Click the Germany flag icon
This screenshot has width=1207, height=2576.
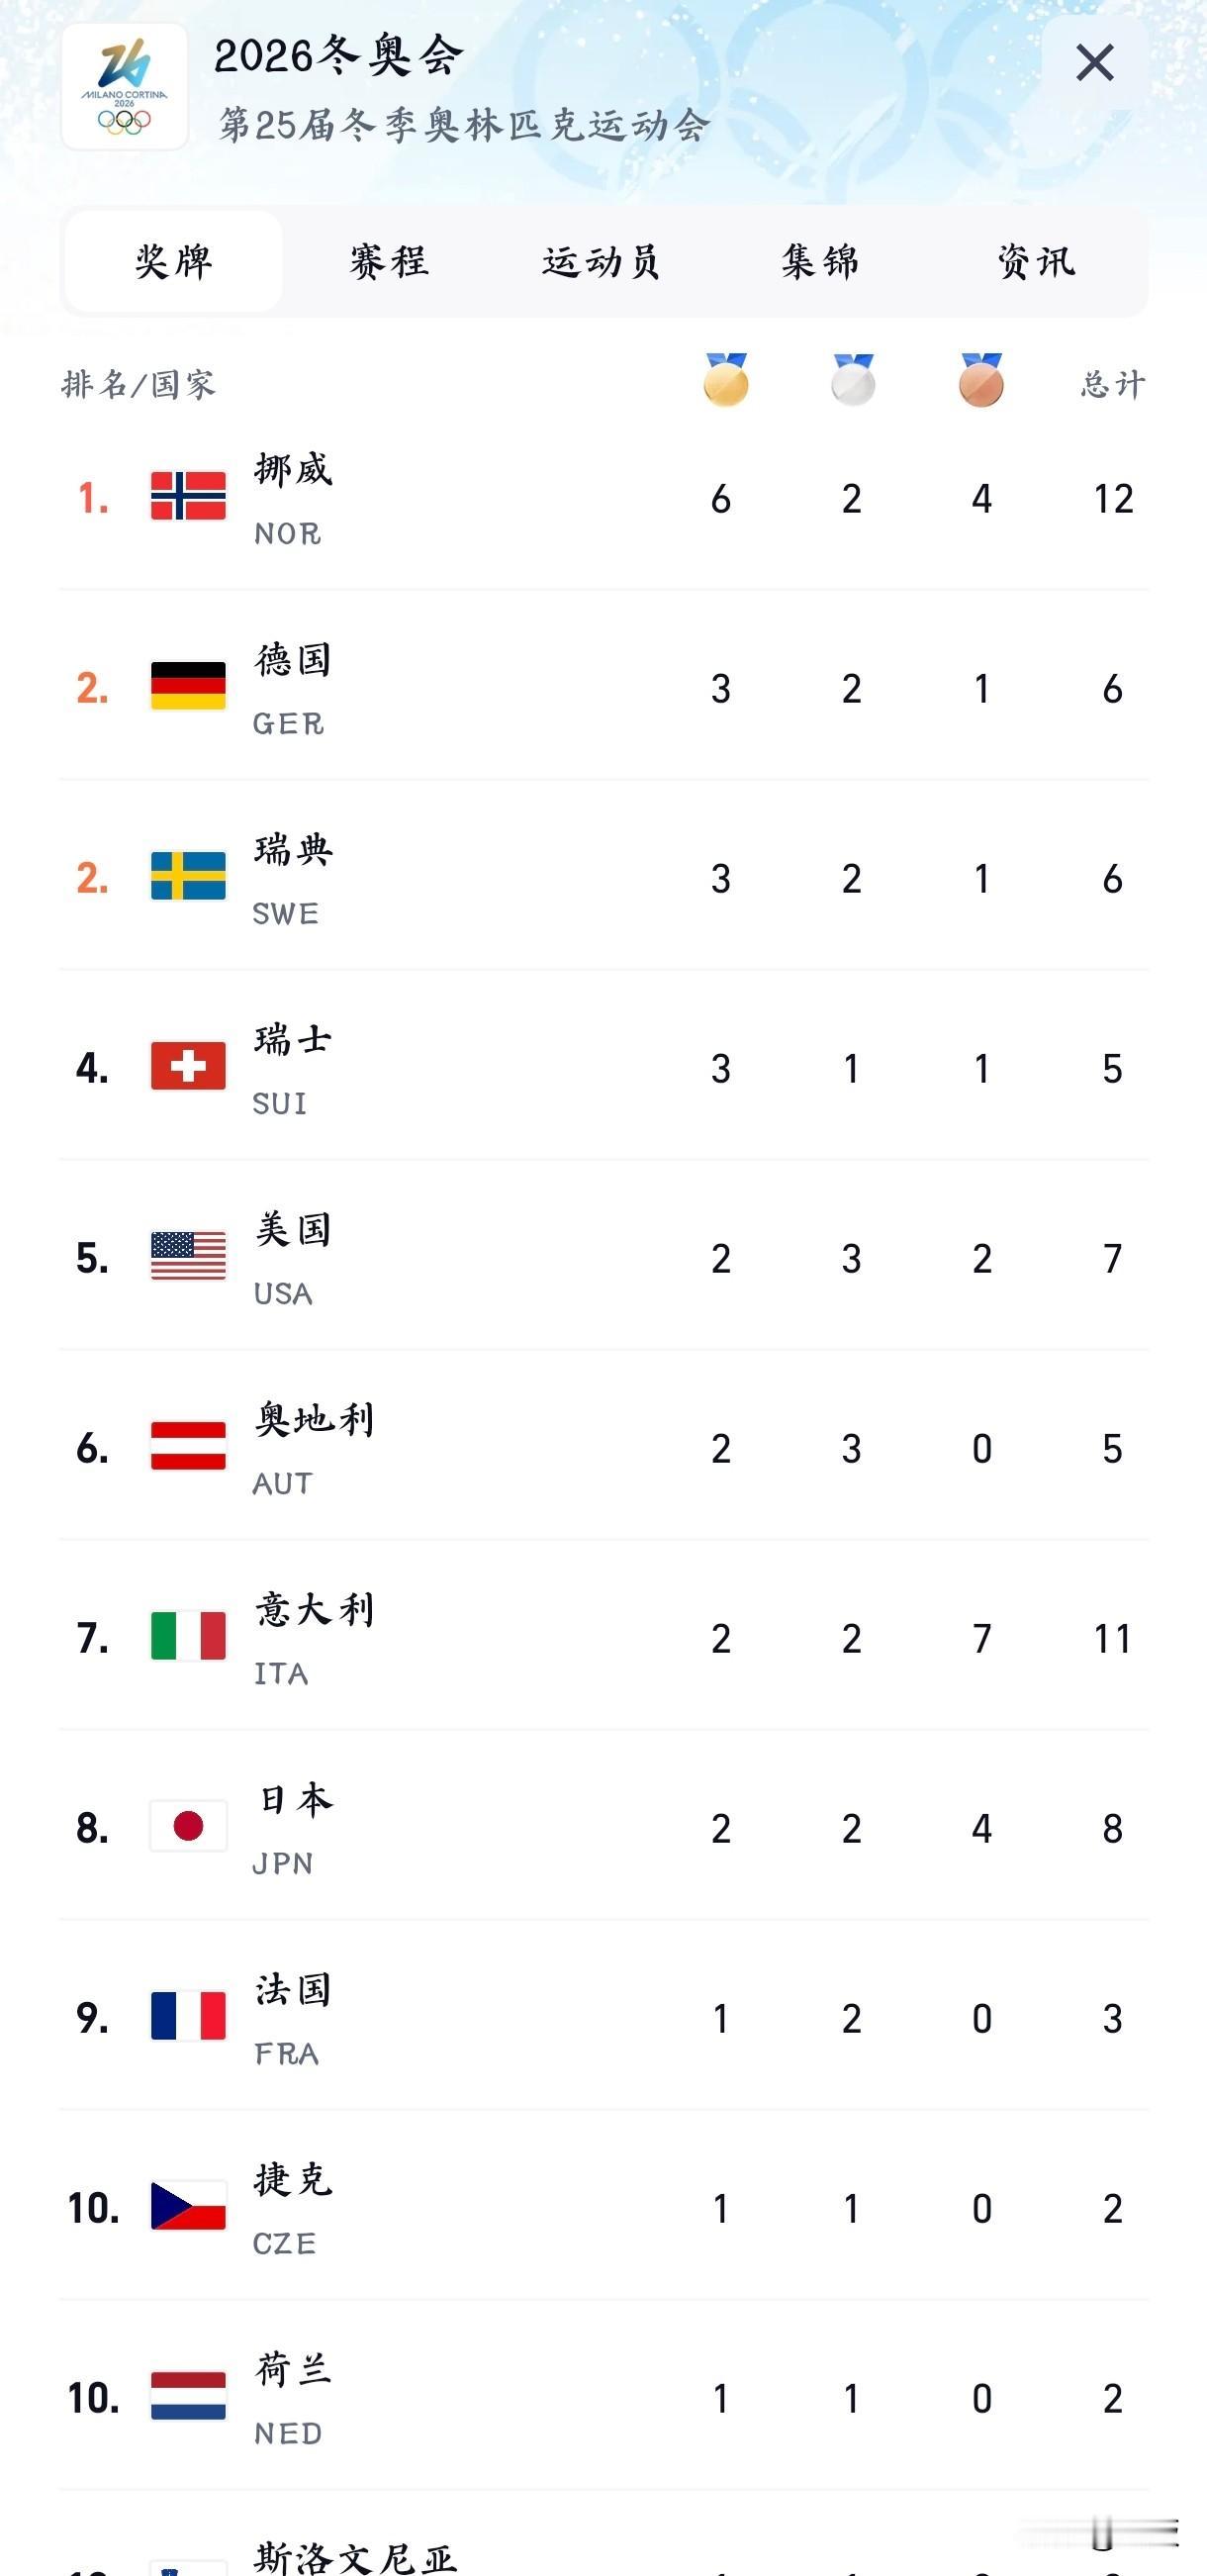coord(188,686)
